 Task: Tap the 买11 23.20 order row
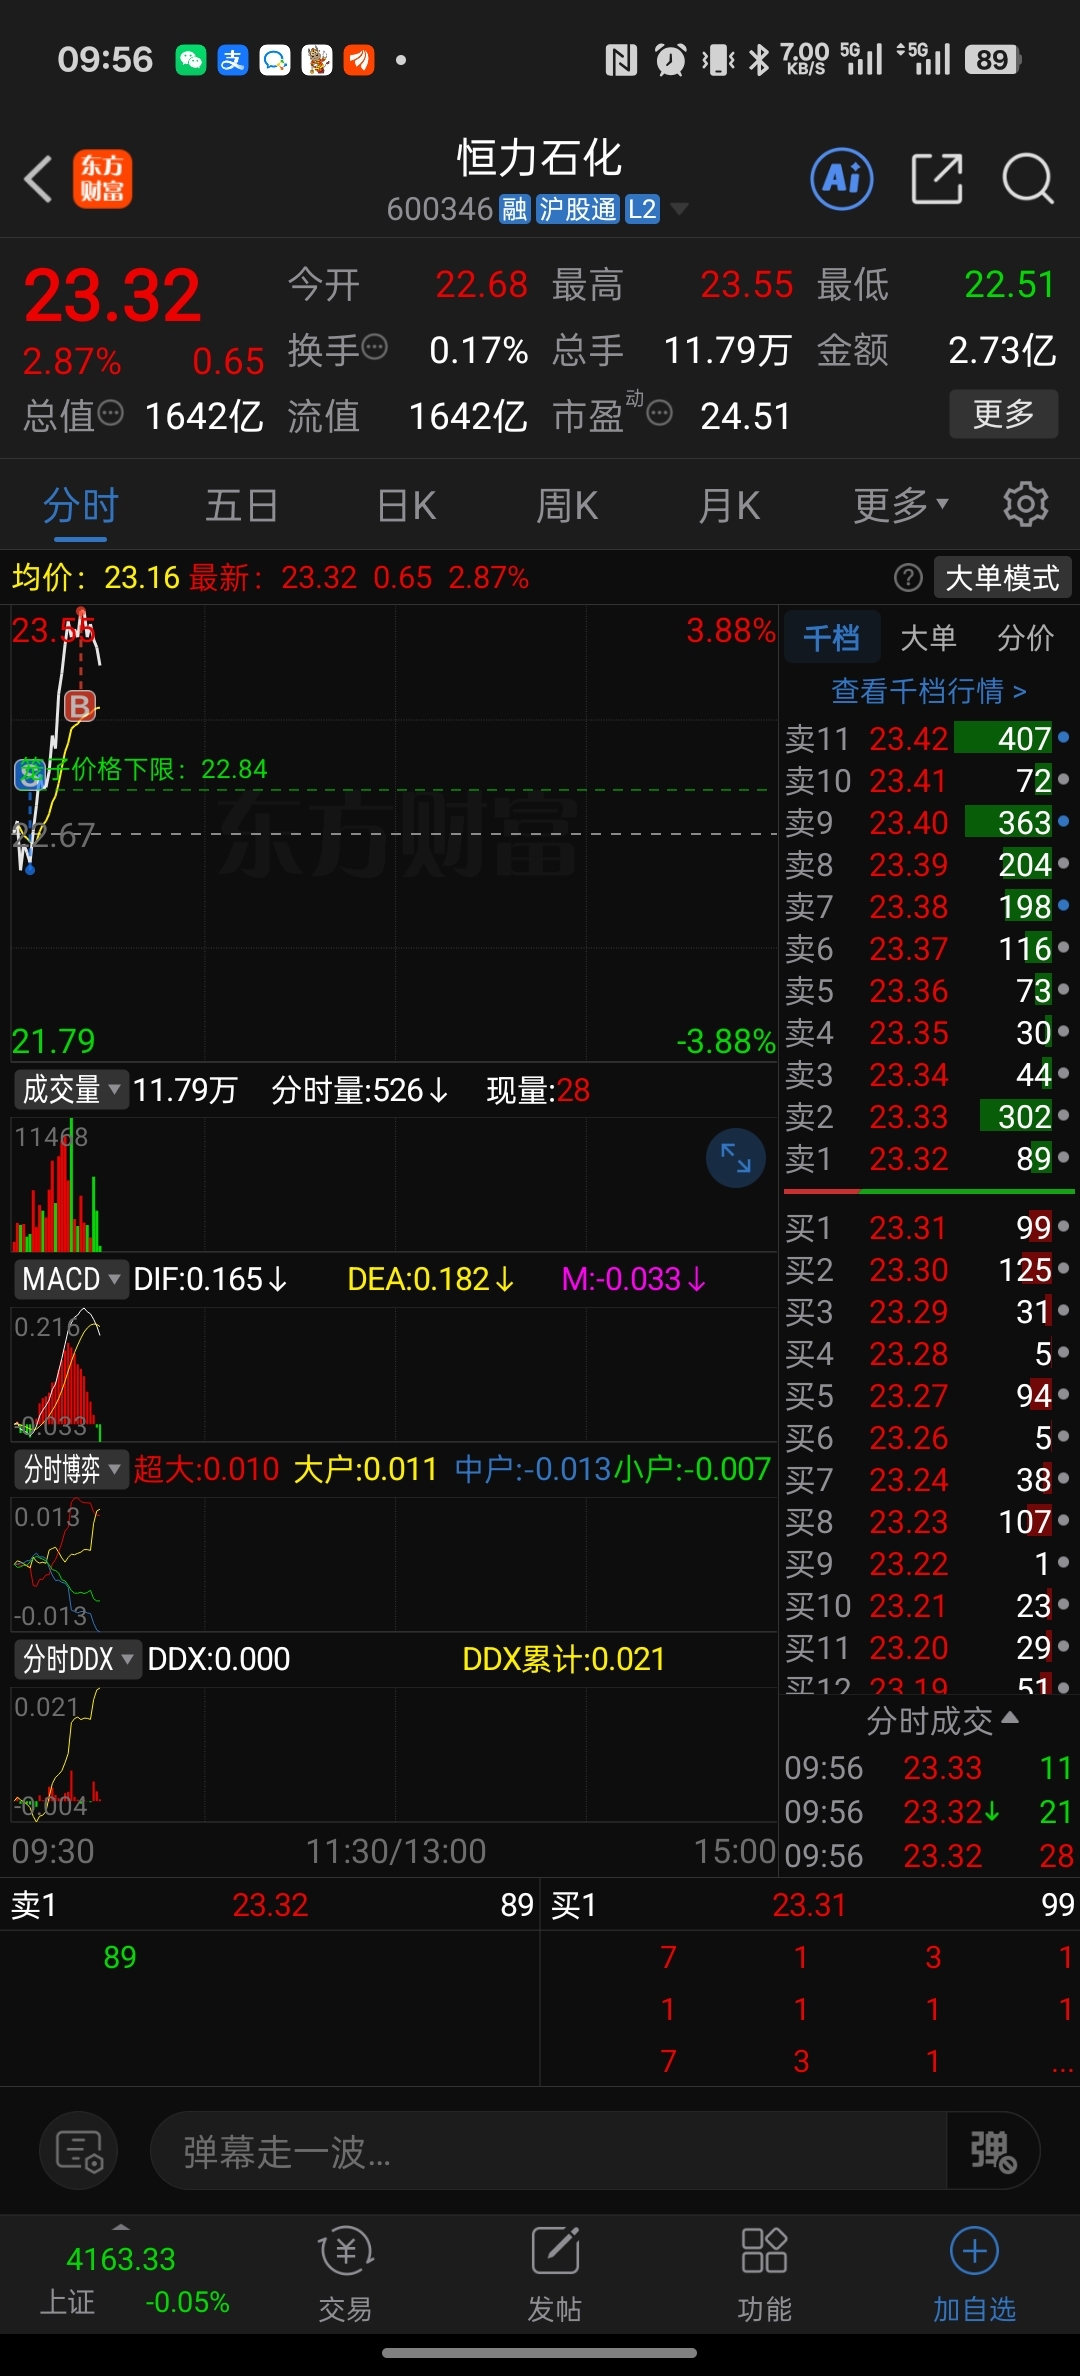pyautogui.click(x=927, y=1648)
